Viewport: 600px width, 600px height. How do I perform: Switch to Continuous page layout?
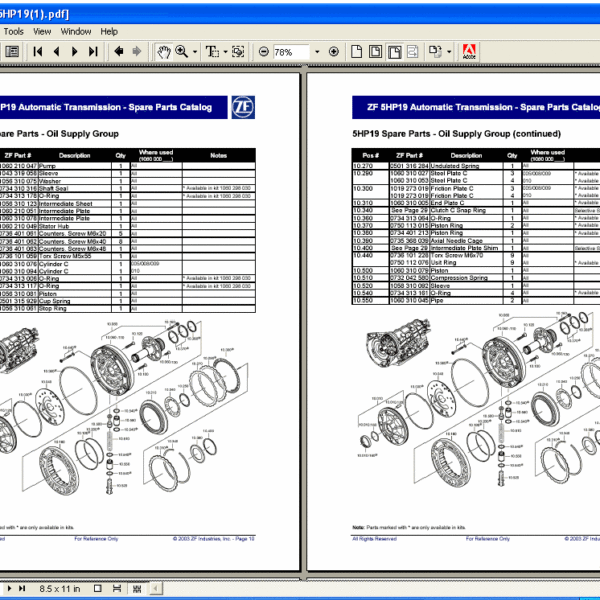[x=117, y=588]
